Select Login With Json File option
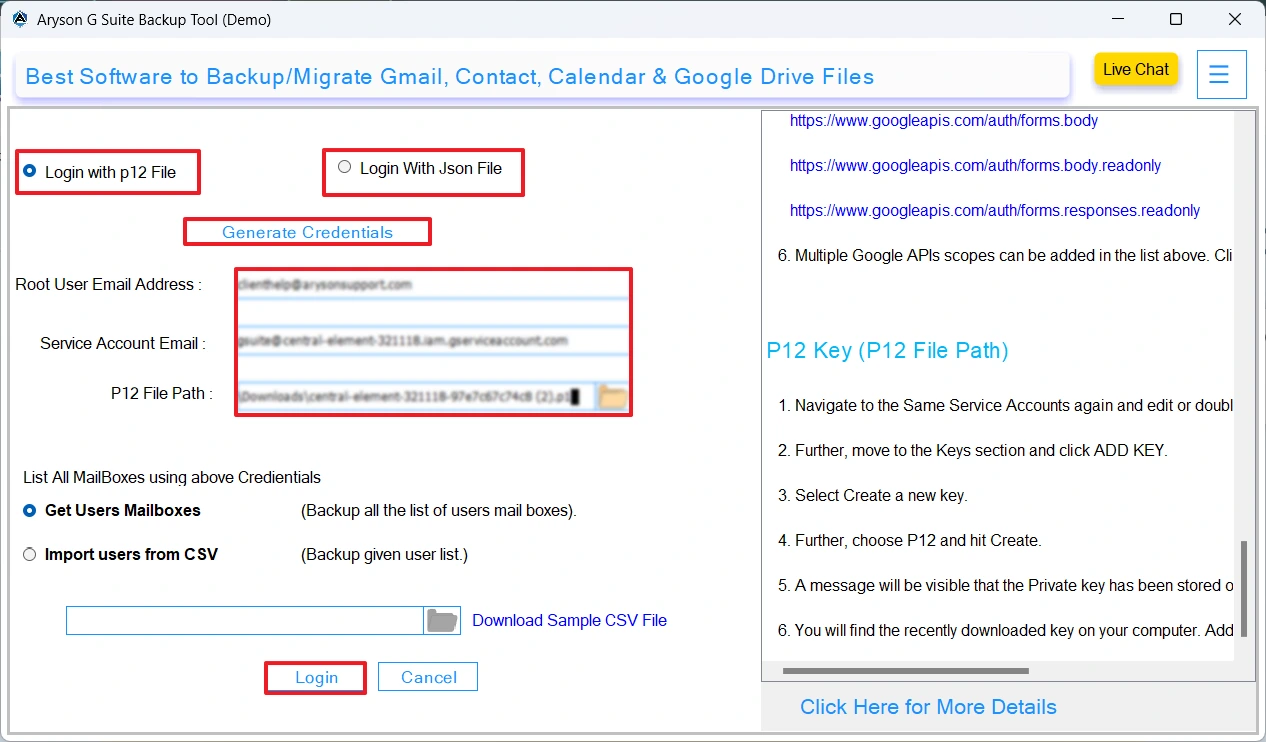 point(421,168)
